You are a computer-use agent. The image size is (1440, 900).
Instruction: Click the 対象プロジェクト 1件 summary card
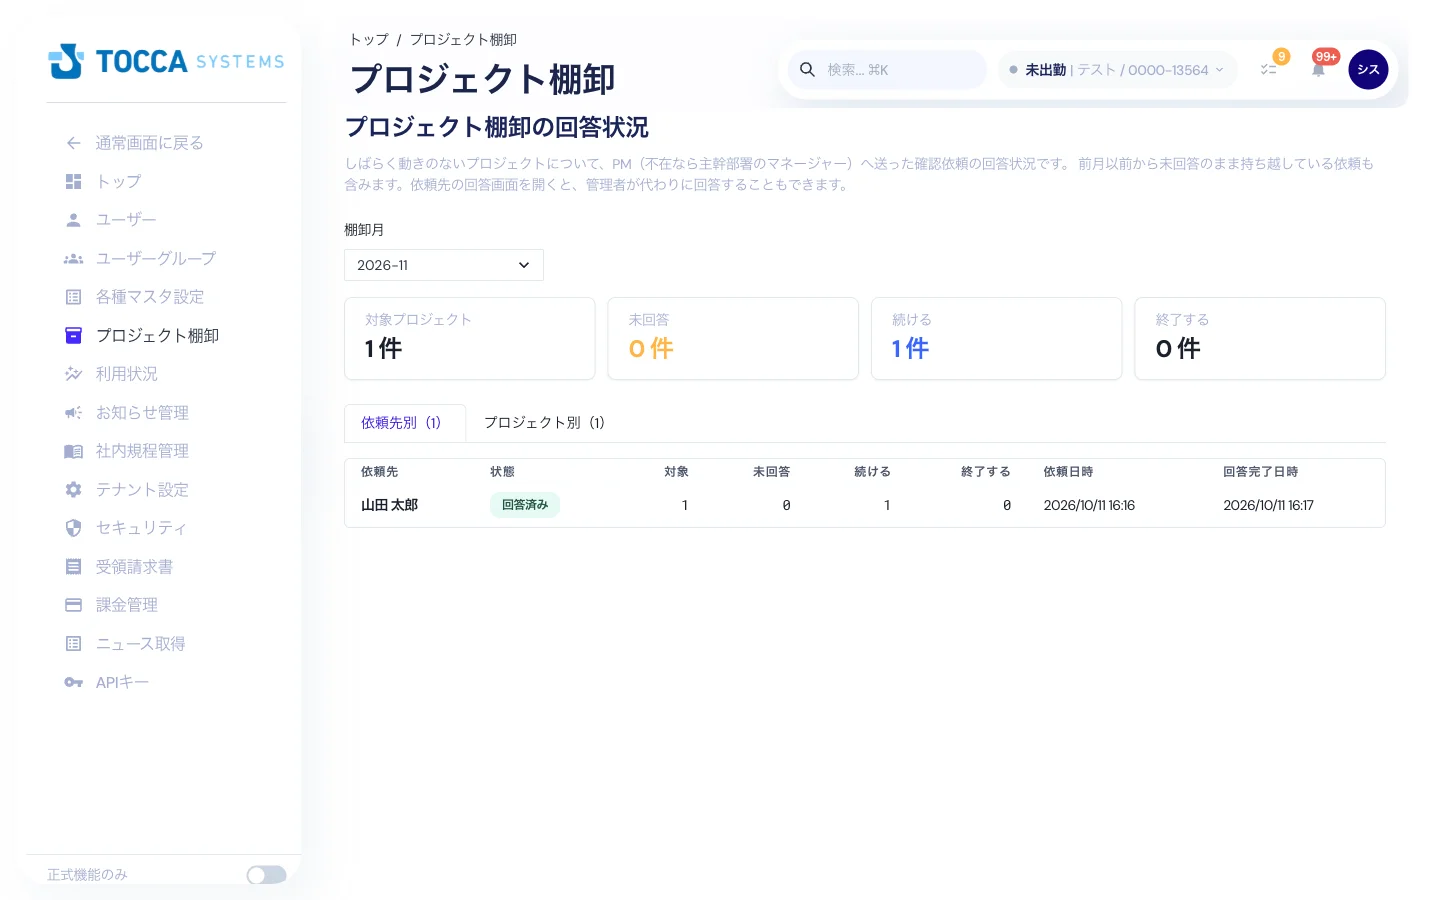pyautogui.click(x=470, y=338)
